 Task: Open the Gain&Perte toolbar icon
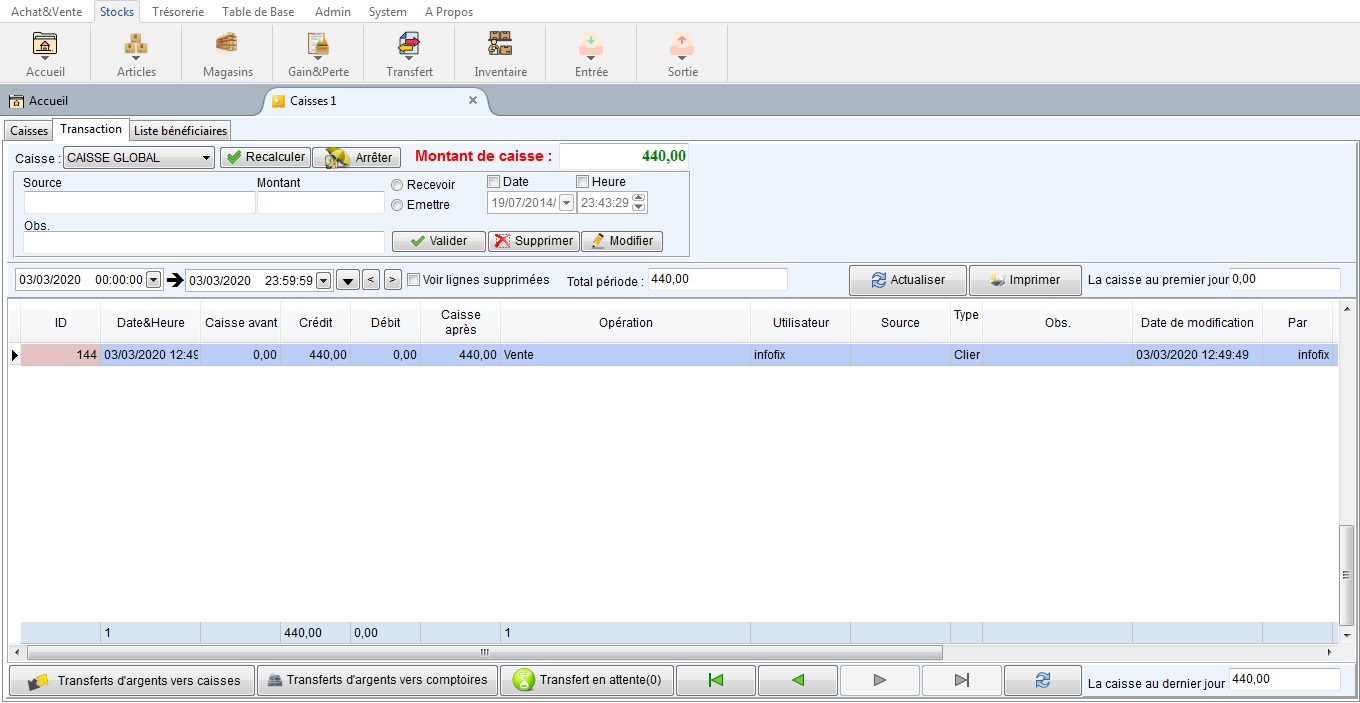[318, 45]
